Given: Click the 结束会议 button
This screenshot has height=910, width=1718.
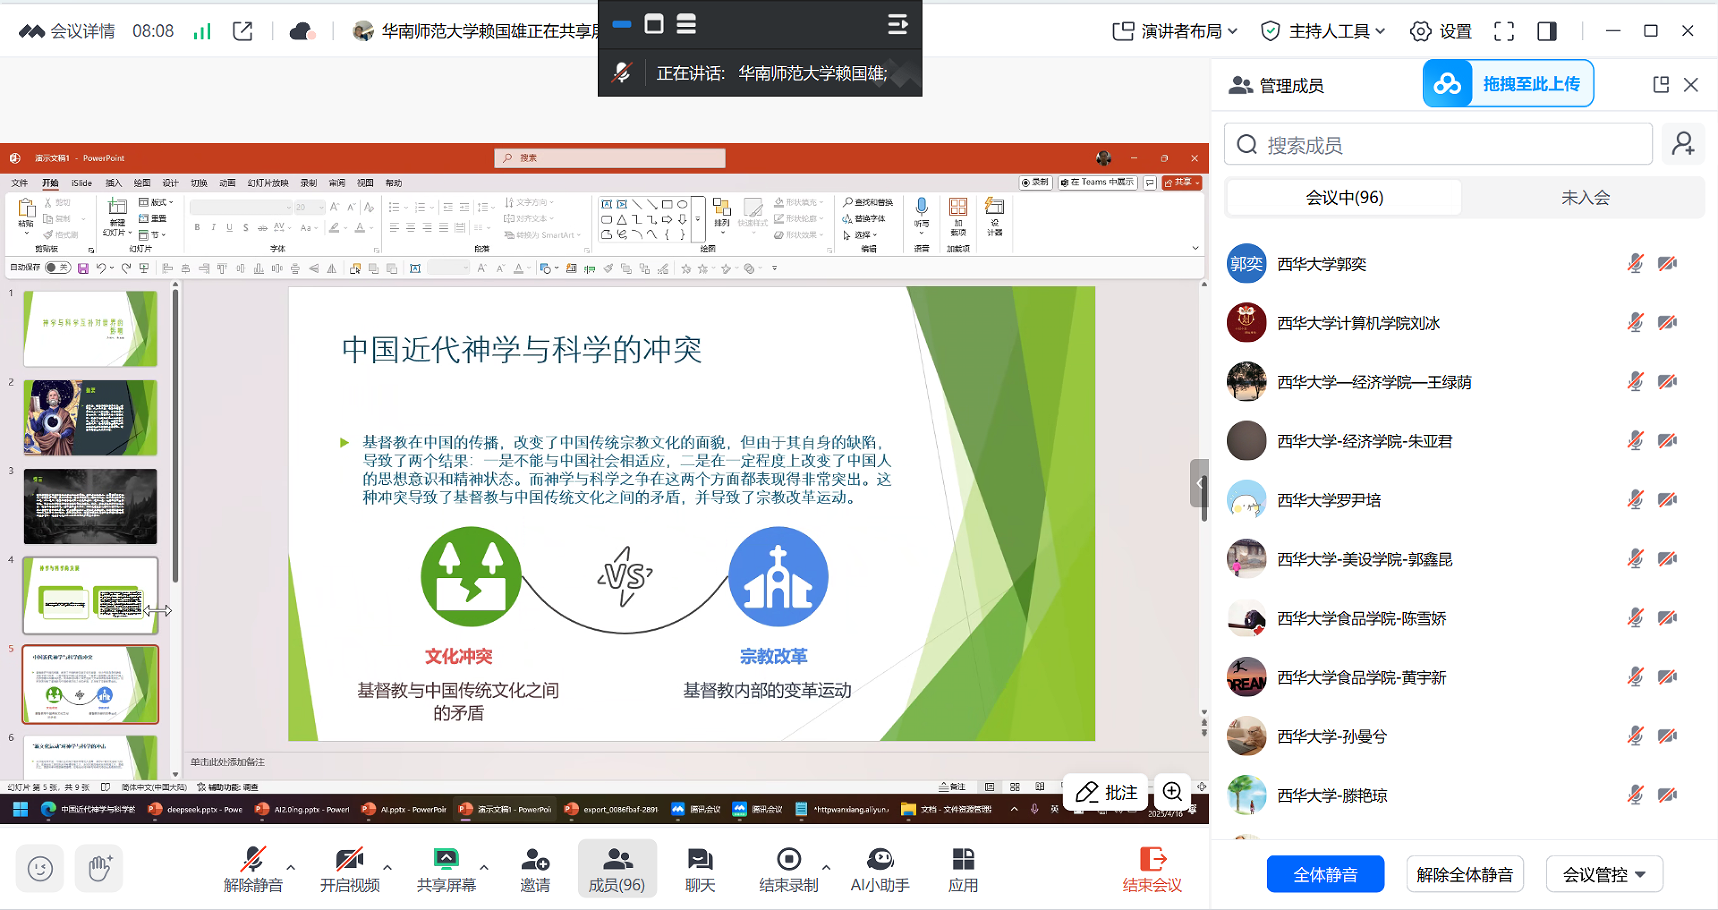Looking at the screenshot, I should point(1152,868).
